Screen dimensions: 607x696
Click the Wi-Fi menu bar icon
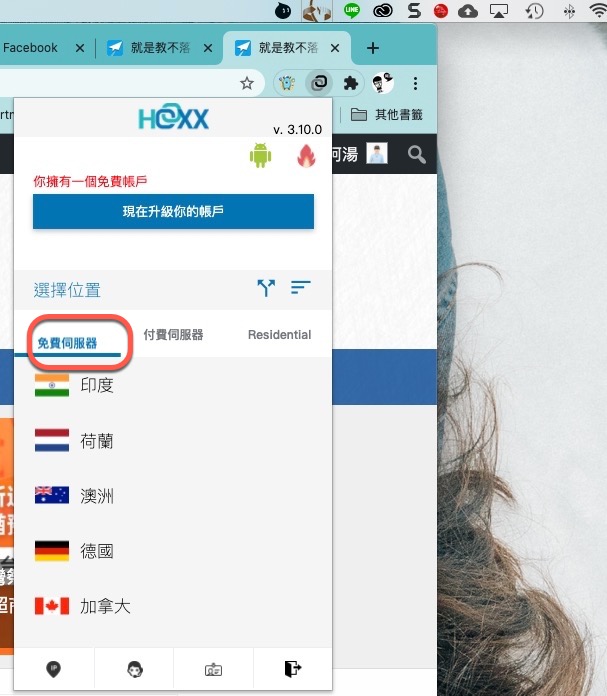pos(598,10)
